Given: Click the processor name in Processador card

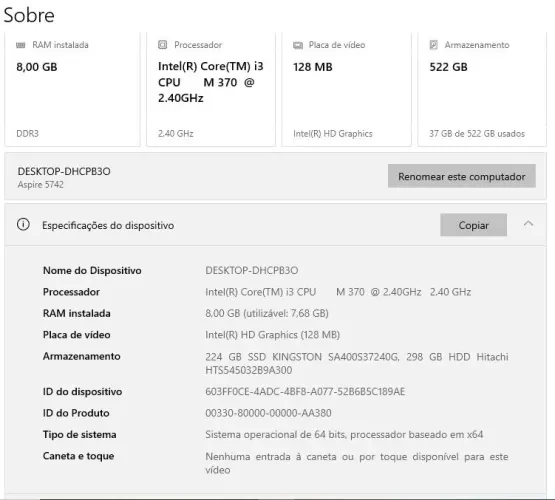Looking at the screenshot, I should coord(211,82).
